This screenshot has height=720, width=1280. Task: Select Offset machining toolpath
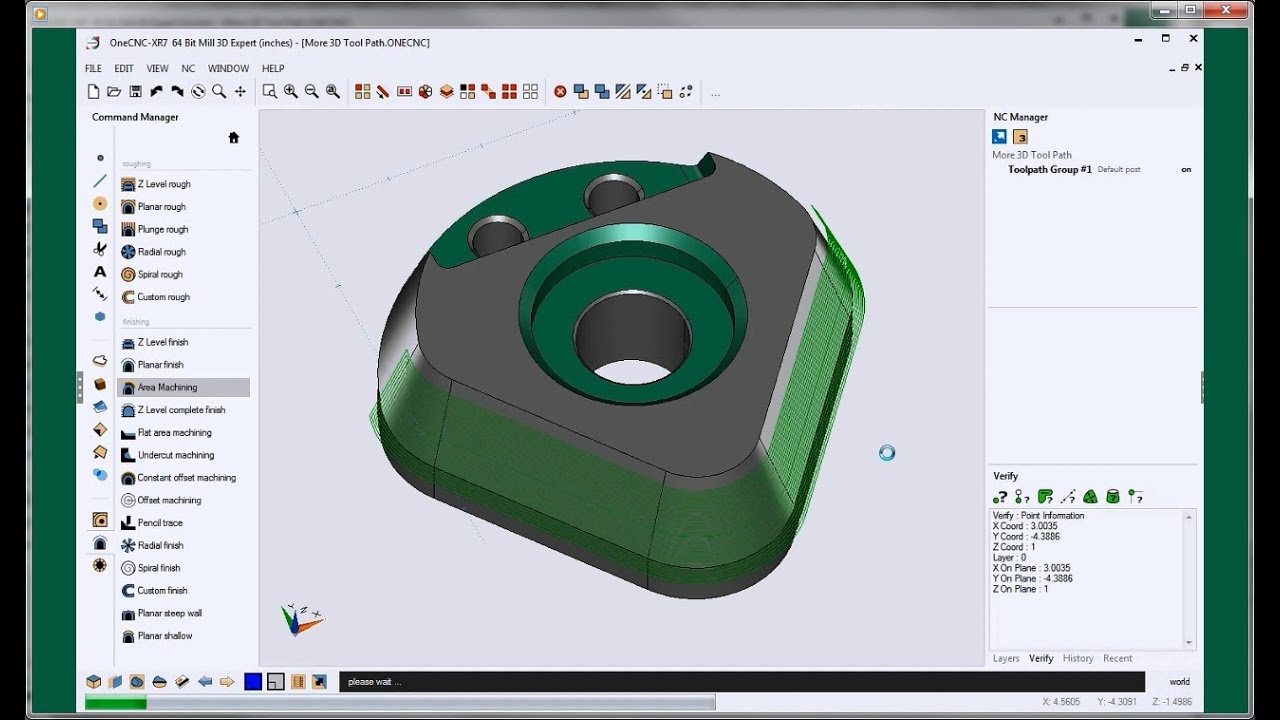[x=169, y=500]
